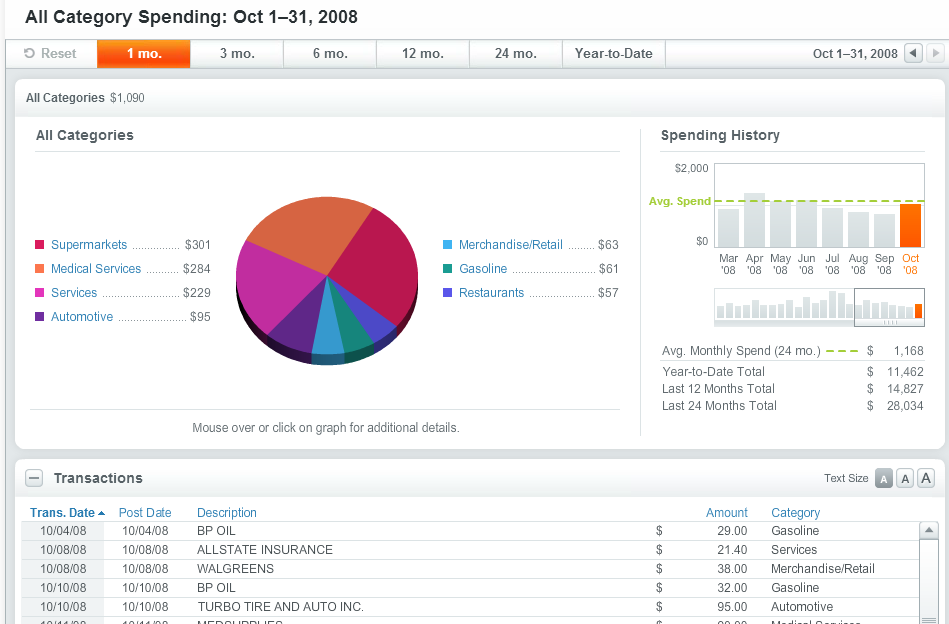
Task: Collapse the Transactions section
Action: coord(34,479)
